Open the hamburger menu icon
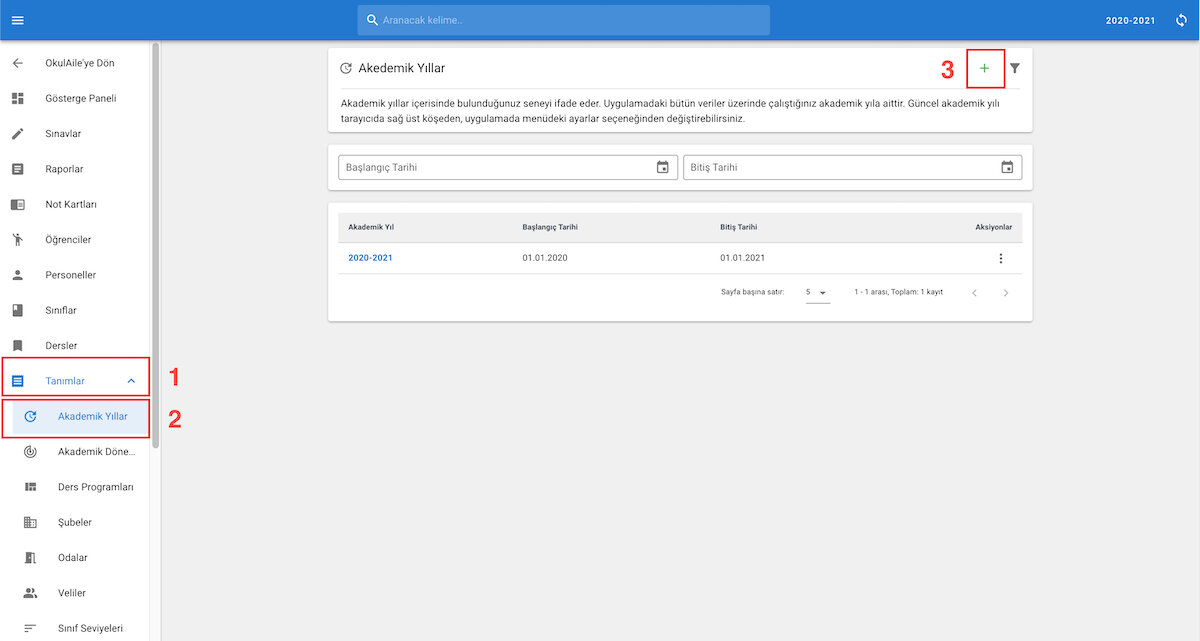 coord(17,20)
